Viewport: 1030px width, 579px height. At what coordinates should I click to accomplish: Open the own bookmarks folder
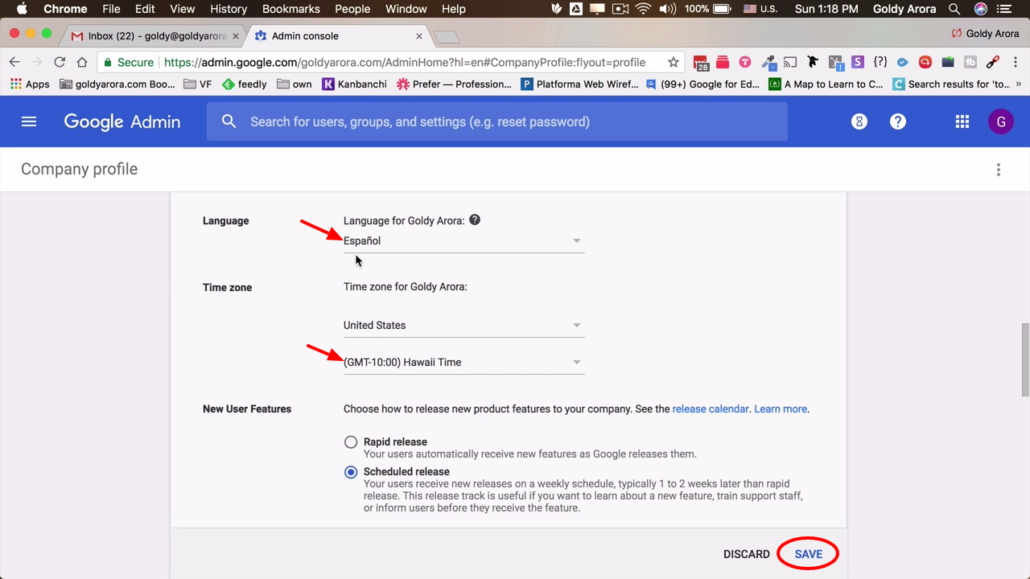click(x=294, y=84)
